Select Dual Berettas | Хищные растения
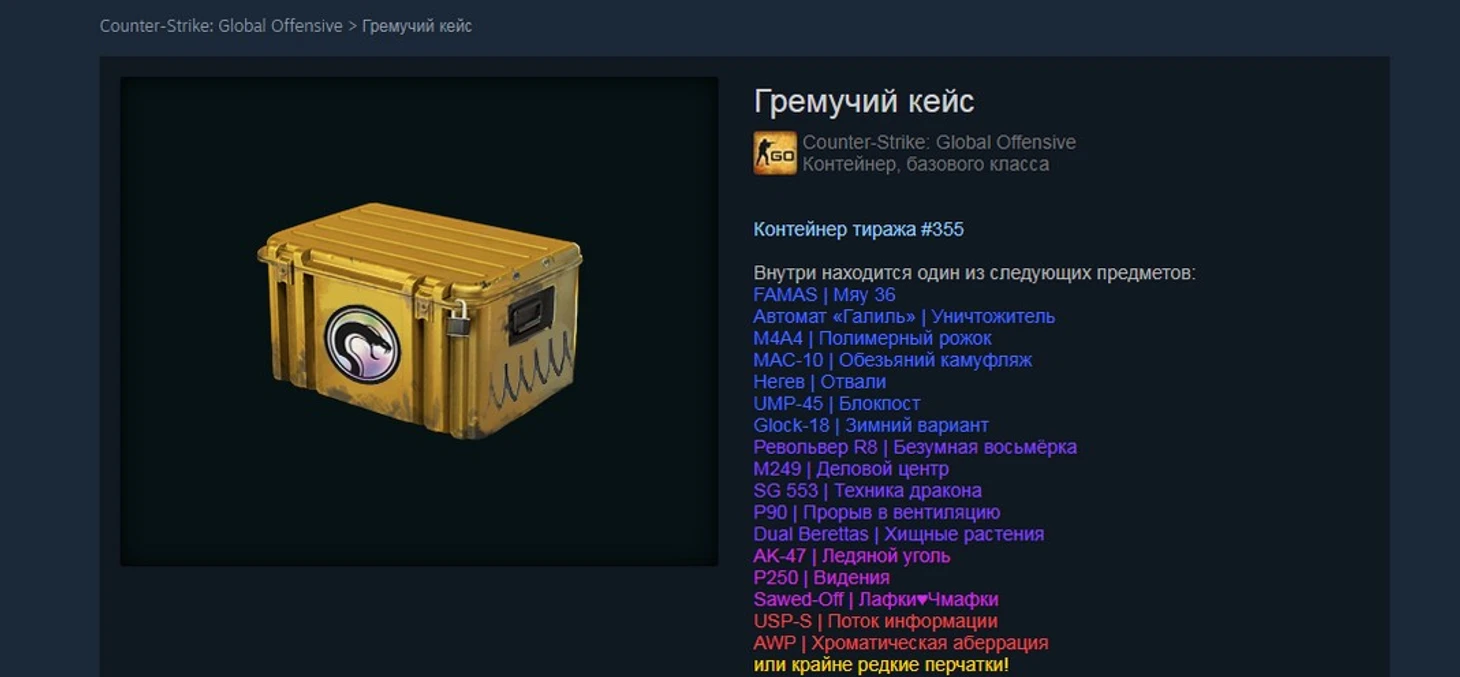This screenshot has width=1460, height=677. coord(898,534)
